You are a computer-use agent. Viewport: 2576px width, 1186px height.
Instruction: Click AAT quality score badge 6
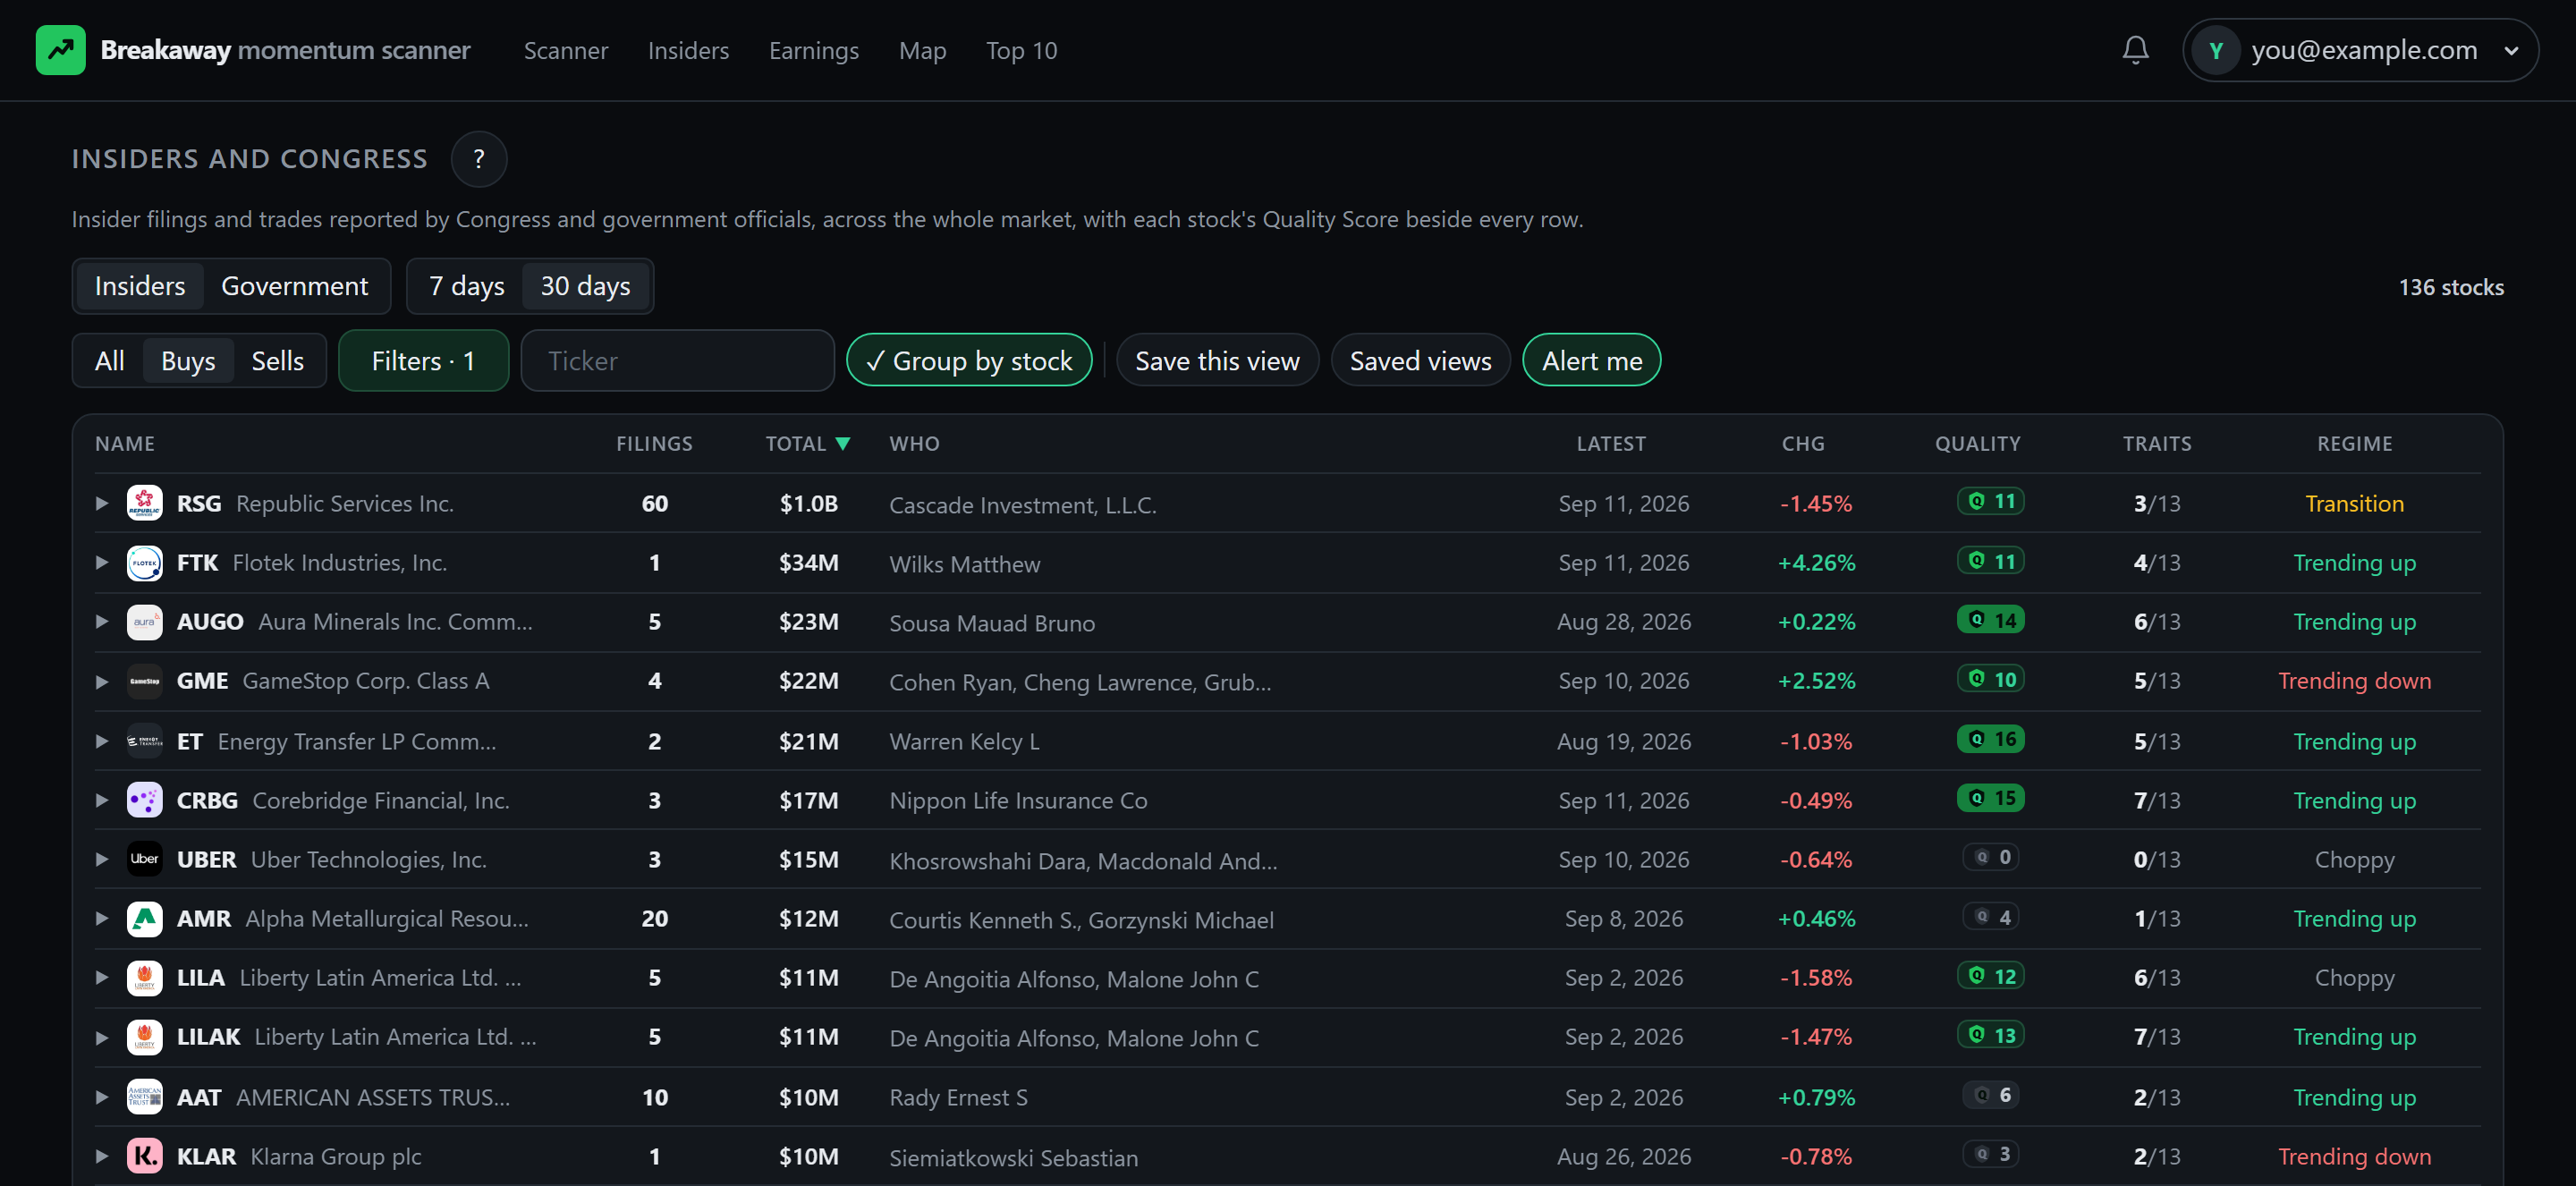[x=1990, y=1095]
